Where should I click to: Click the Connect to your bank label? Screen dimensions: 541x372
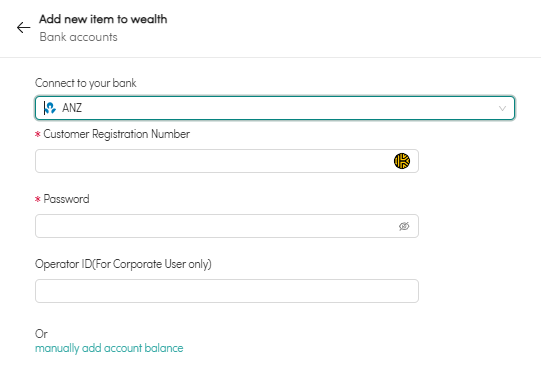(x=86, y=83)
